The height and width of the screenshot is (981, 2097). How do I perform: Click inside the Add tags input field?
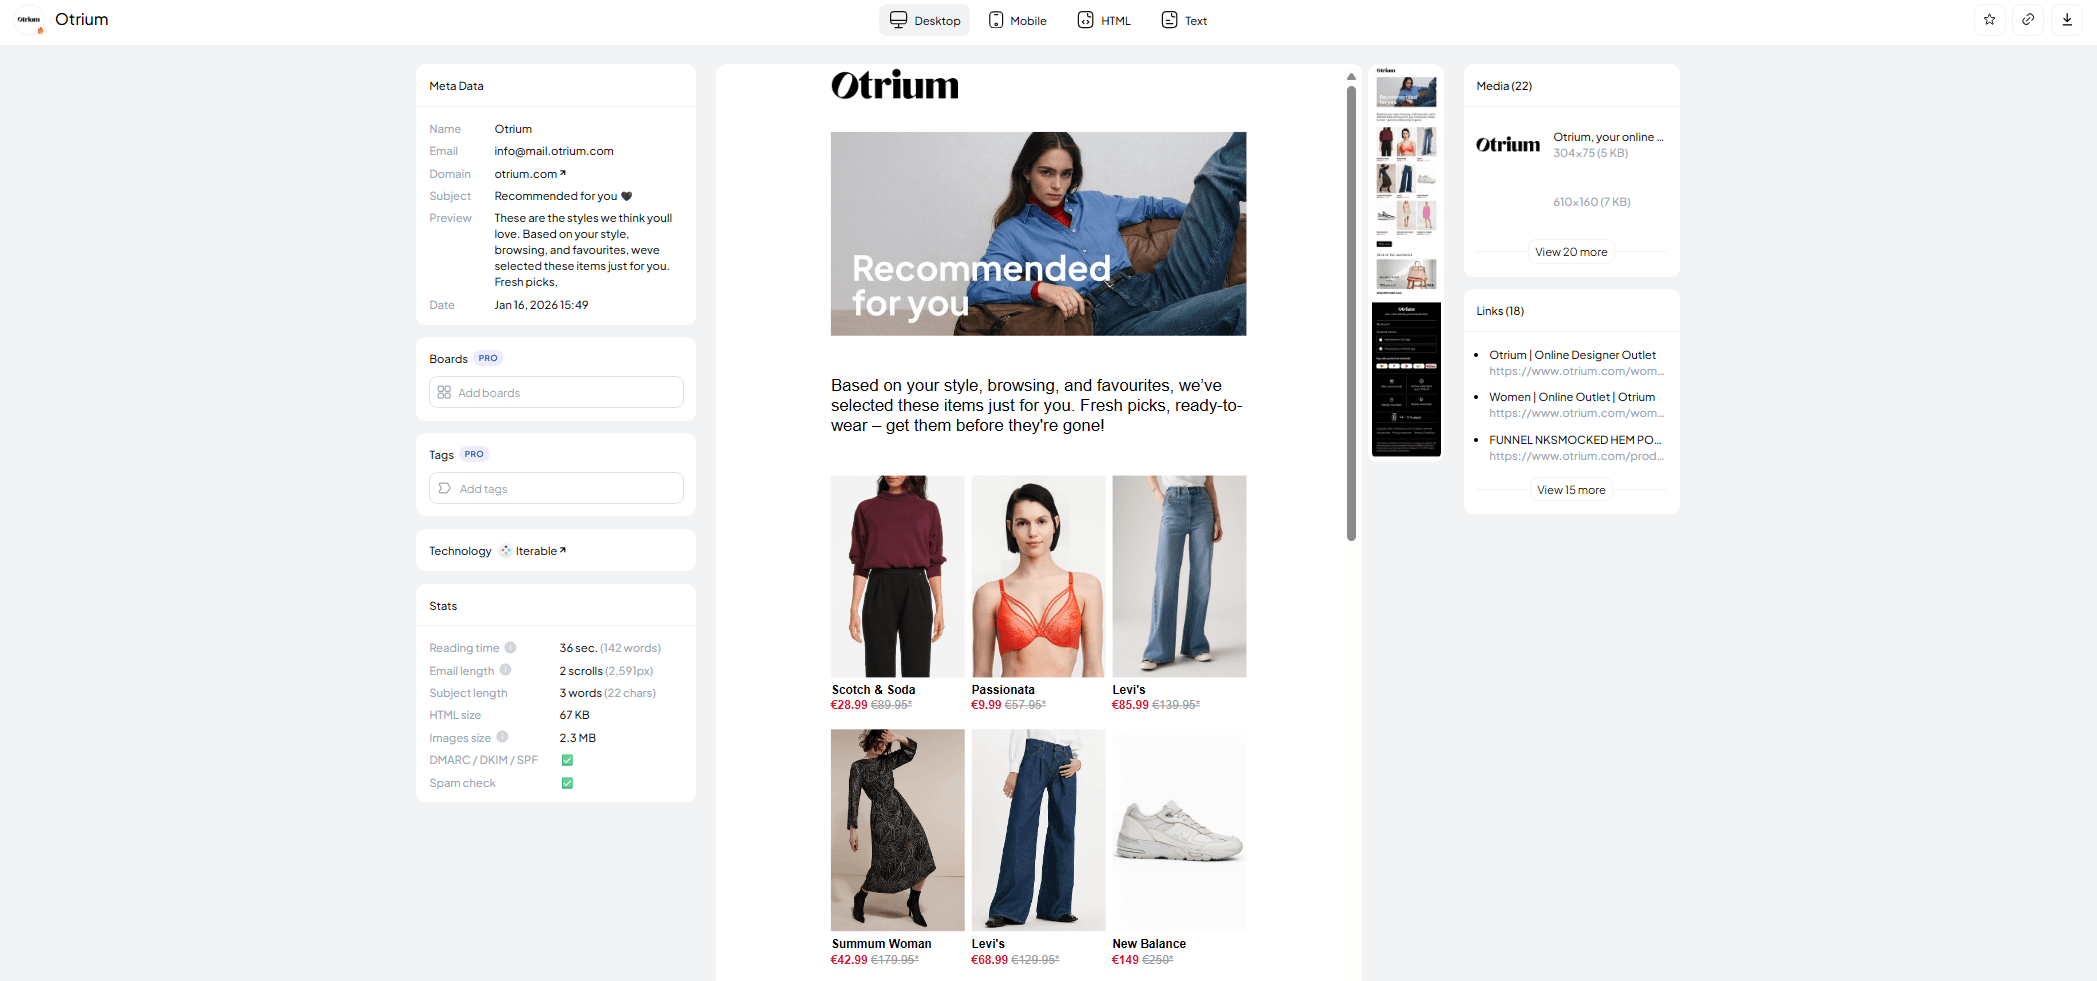tap(556, 488)
